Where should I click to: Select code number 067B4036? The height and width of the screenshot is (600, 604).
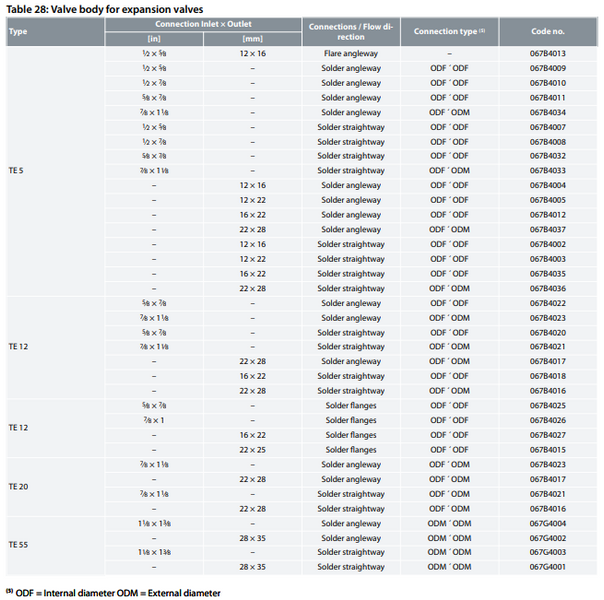tap(548, 288)
